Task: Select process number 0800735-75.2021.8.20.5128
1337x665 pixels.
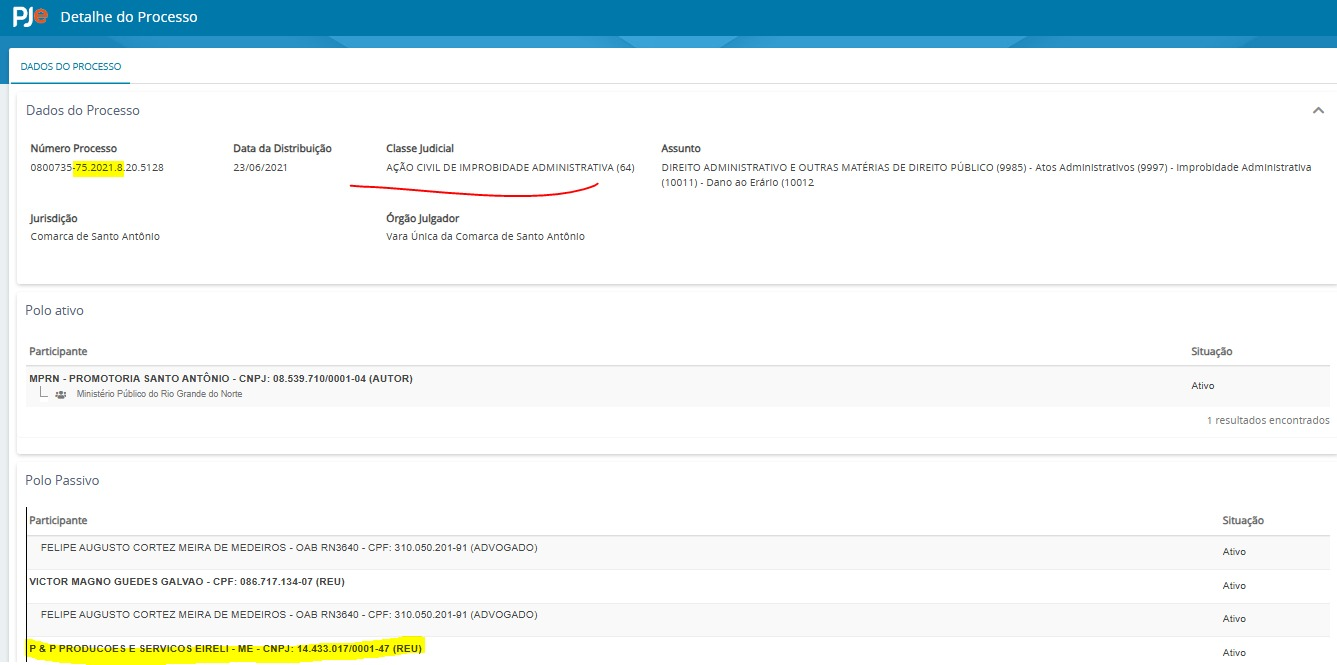Action: click(x=97, y=167)
